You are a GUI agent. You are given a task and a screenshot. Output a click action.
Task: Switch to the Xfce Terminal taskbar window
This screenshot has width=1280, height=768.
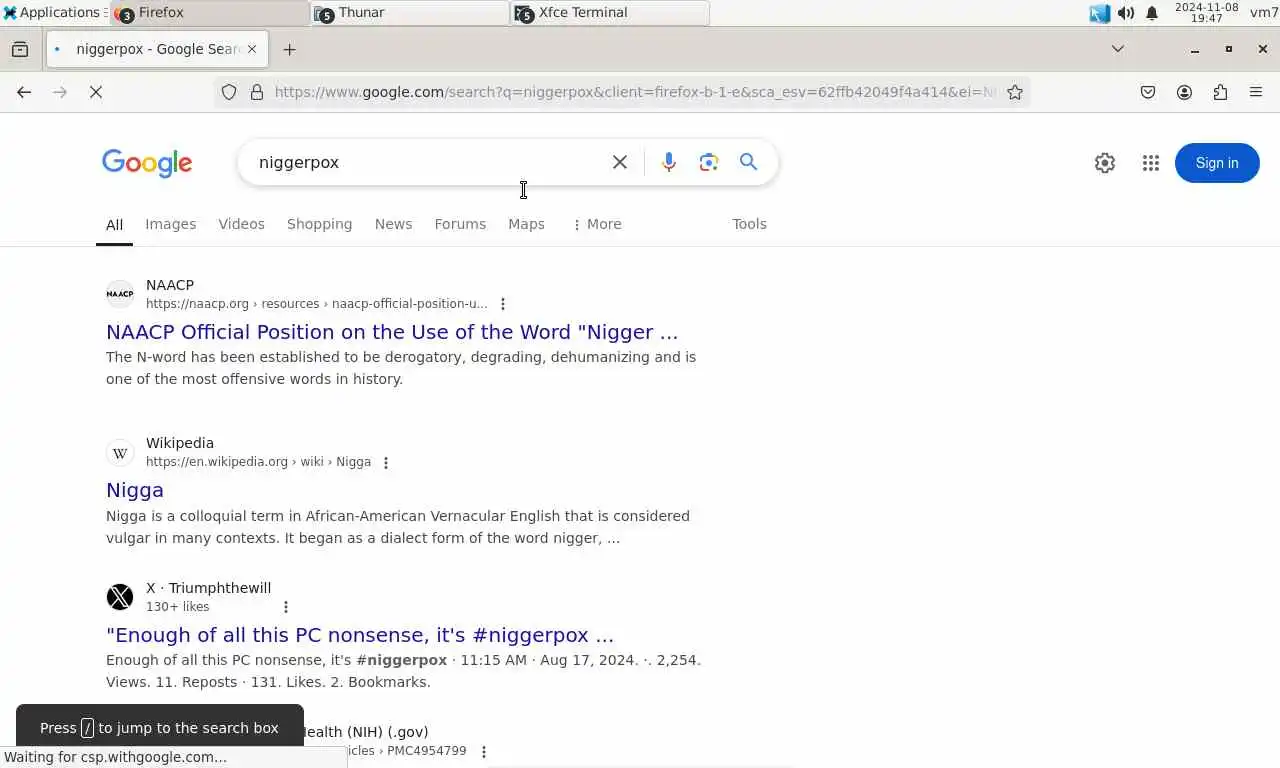[610, 13]
